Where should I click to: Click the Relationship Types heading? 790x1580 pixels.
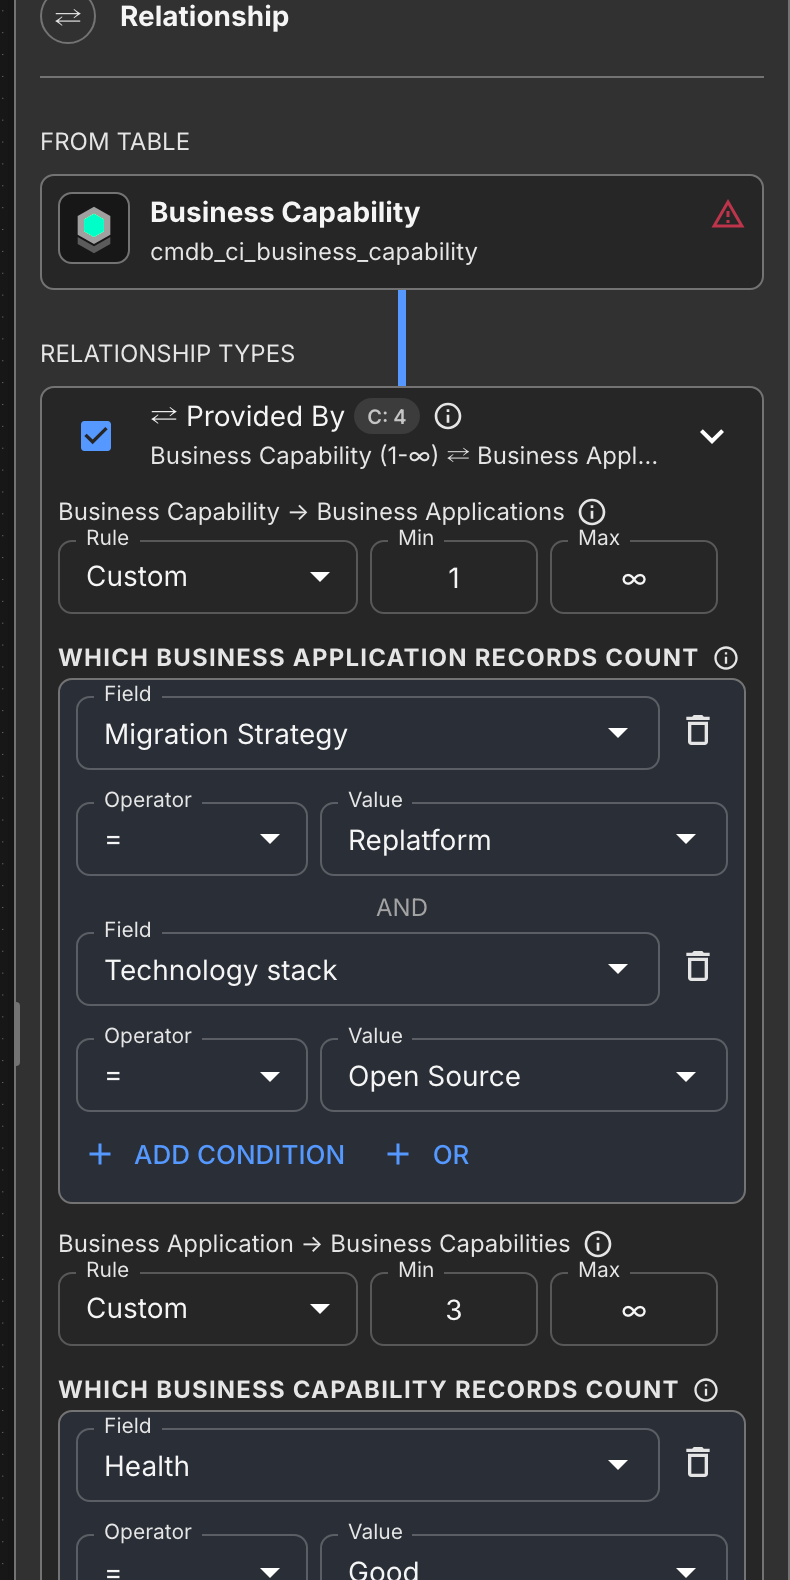point(168,353)
